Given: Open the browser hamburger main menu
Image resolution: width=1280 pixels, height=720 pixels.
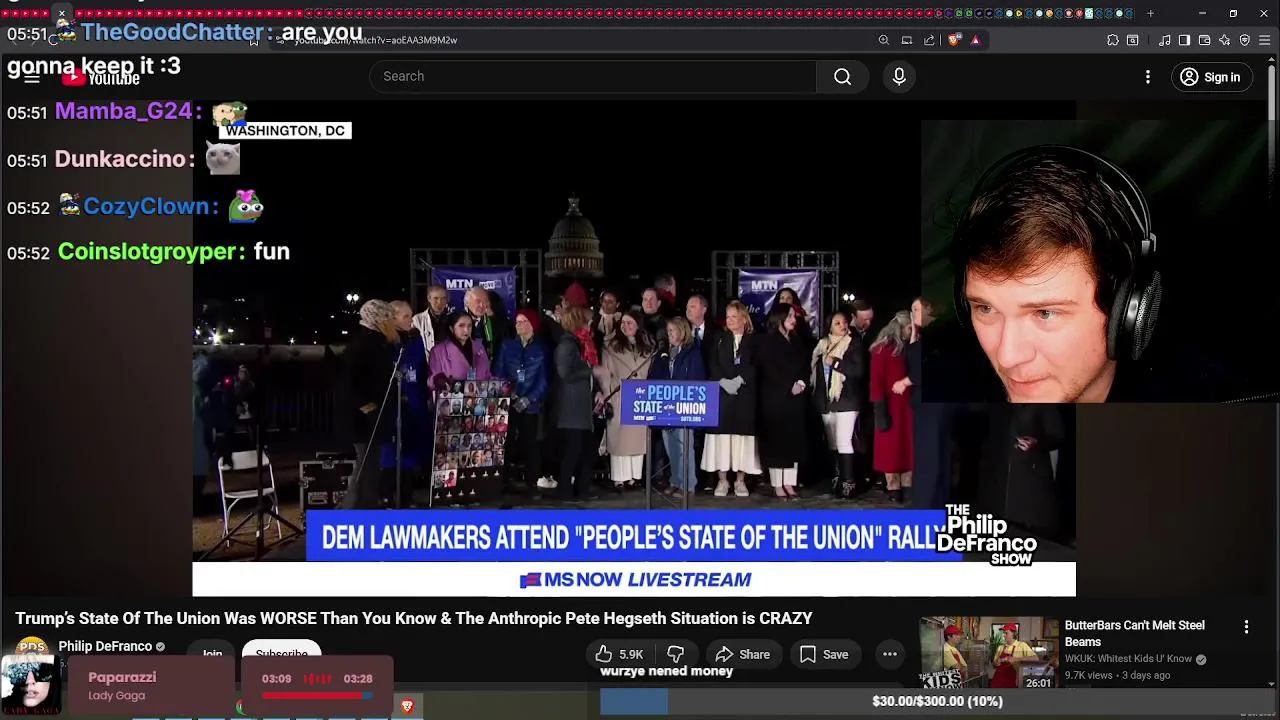Looking at the screenshot, I should pos(1265,40).
